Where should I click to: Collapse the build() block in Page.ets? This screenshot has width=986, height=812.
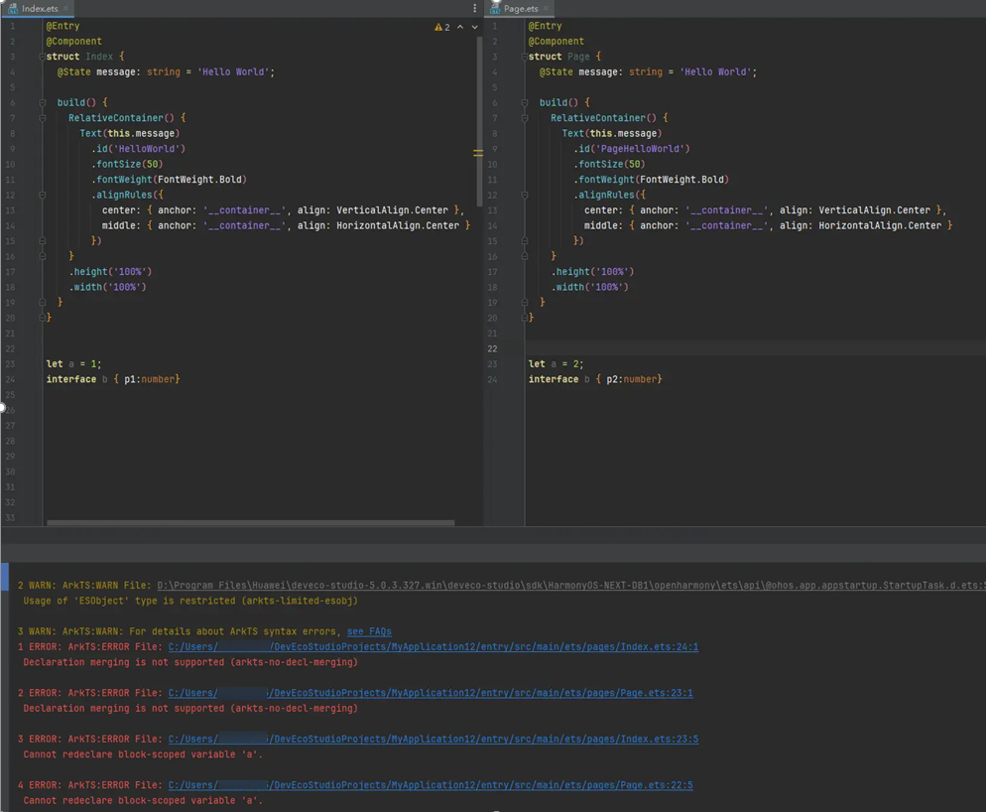click(x=526, y=103)
